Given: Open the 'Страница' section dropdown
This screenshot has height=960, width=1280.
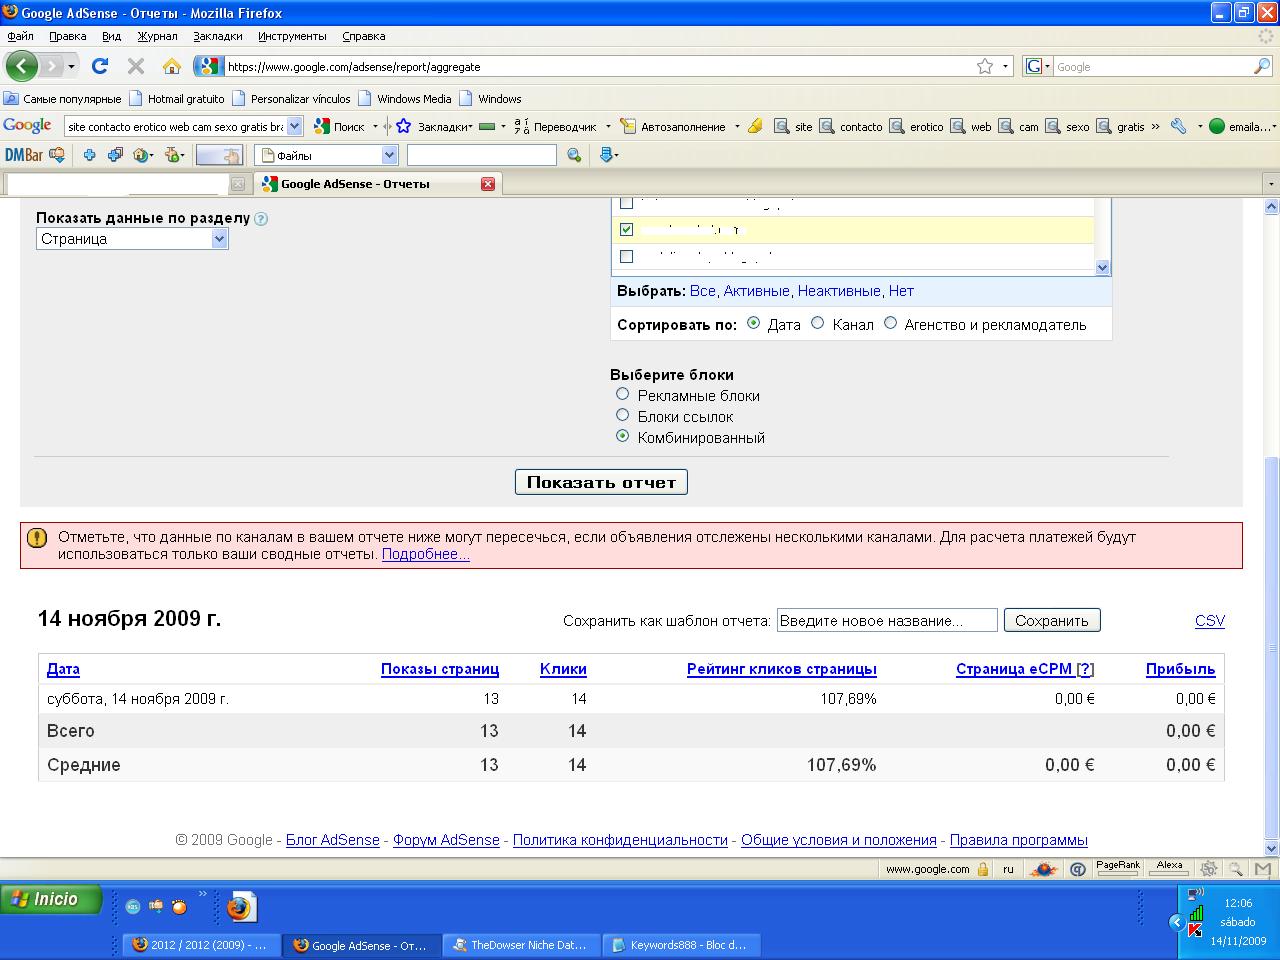Looking at the screenshot, I should (219, 239).
